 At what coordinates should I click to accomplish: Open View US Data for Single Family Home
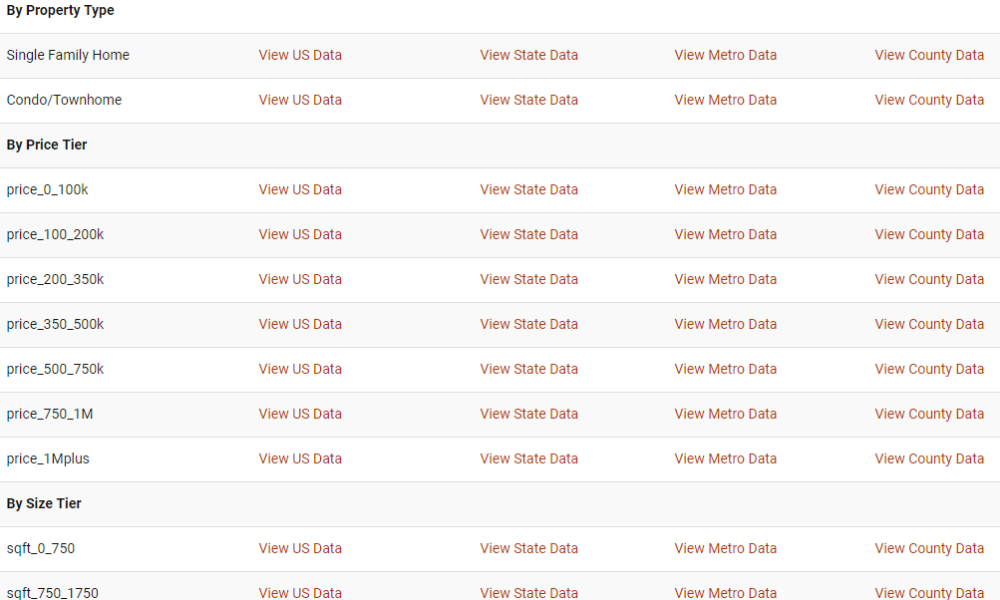[x=300, y=55]
